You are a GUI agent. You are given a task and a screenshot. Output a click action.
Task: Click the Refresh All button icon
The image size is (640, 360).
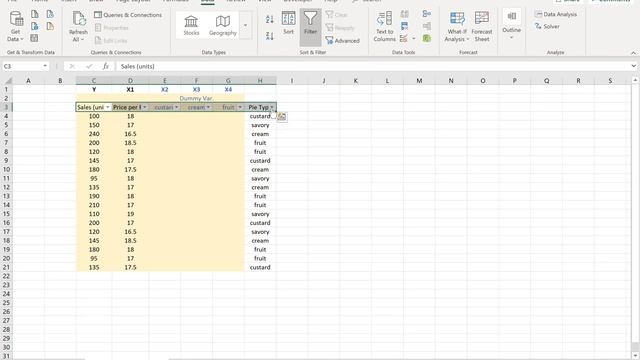(x=78, y=19)
